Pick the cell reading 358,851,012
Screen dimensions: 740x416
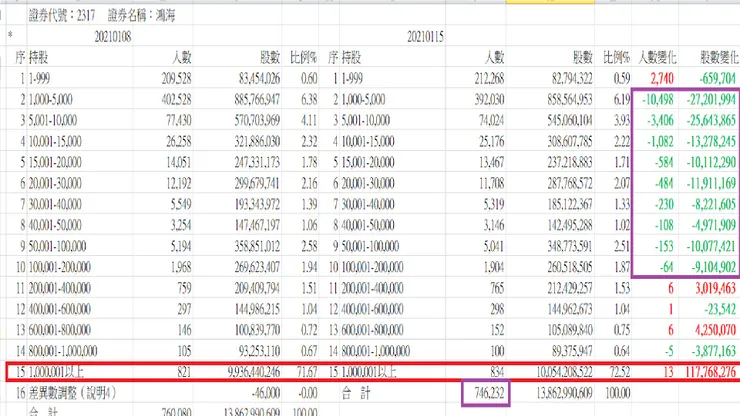click(257, 246)
